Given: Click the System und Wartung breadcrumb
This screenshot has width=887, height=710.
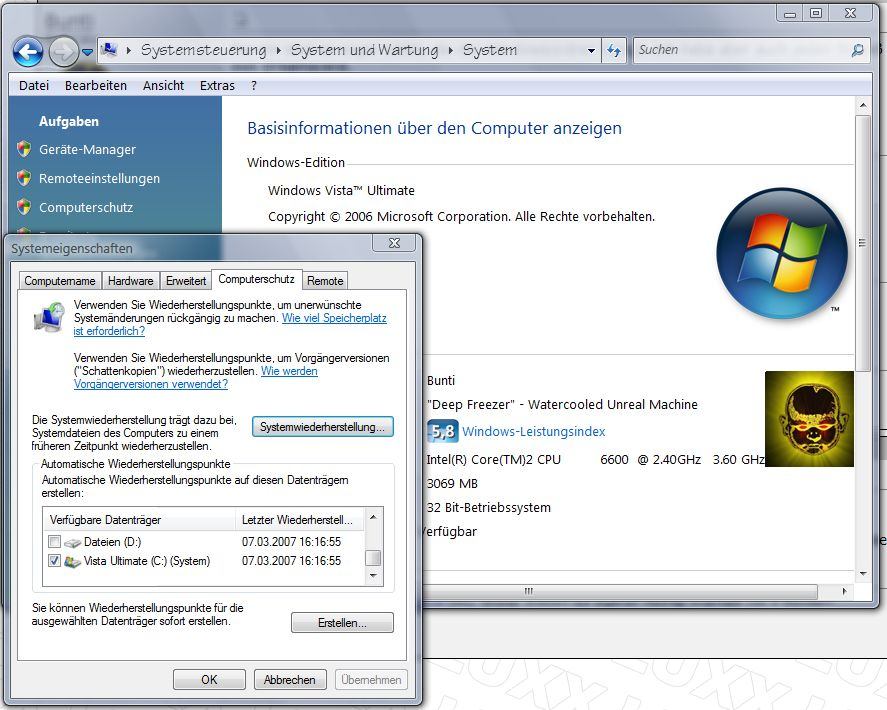Looking at the screenshot, I should pyautogui.click(x=365, y=50).
